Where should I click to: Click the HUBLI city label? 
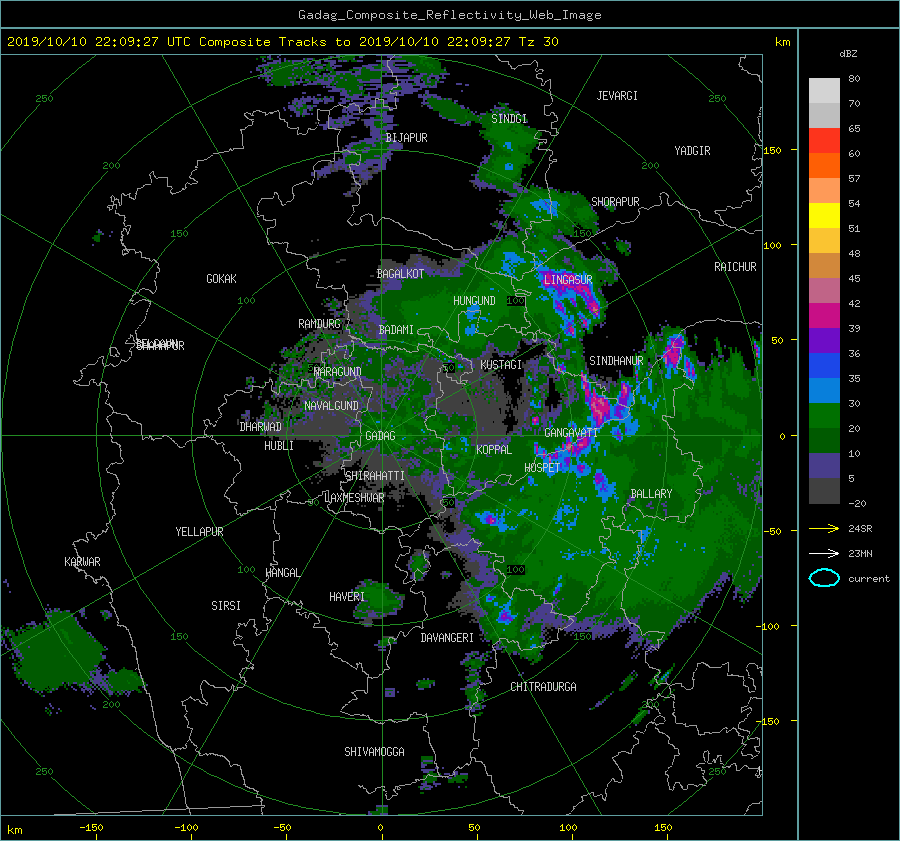pos(279,446)
